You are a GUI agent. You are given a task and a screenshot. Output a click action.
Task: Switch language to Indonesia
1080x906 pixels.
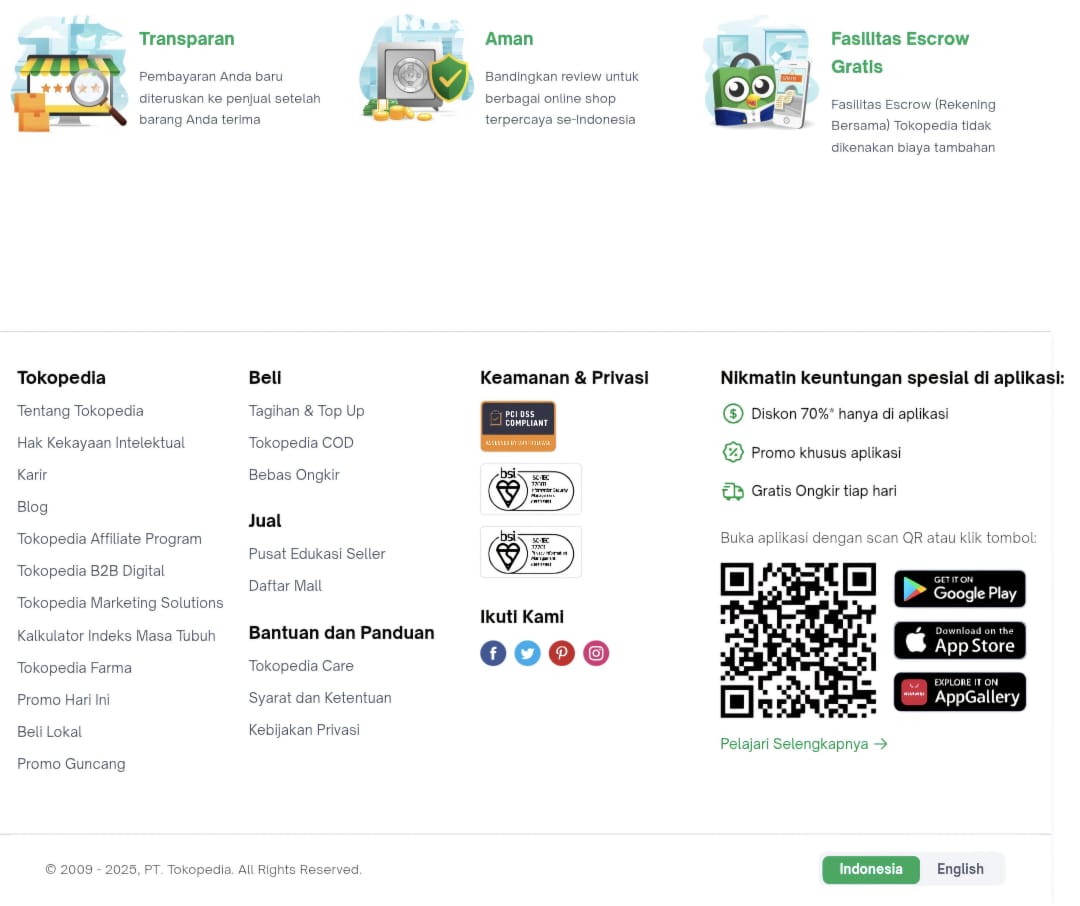[871, 869]
